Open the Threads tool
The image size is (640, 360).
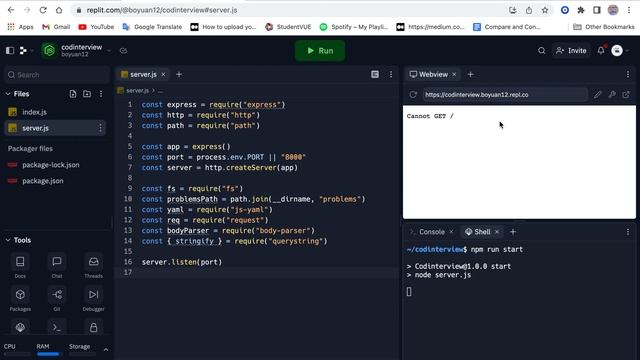point(93,266)
